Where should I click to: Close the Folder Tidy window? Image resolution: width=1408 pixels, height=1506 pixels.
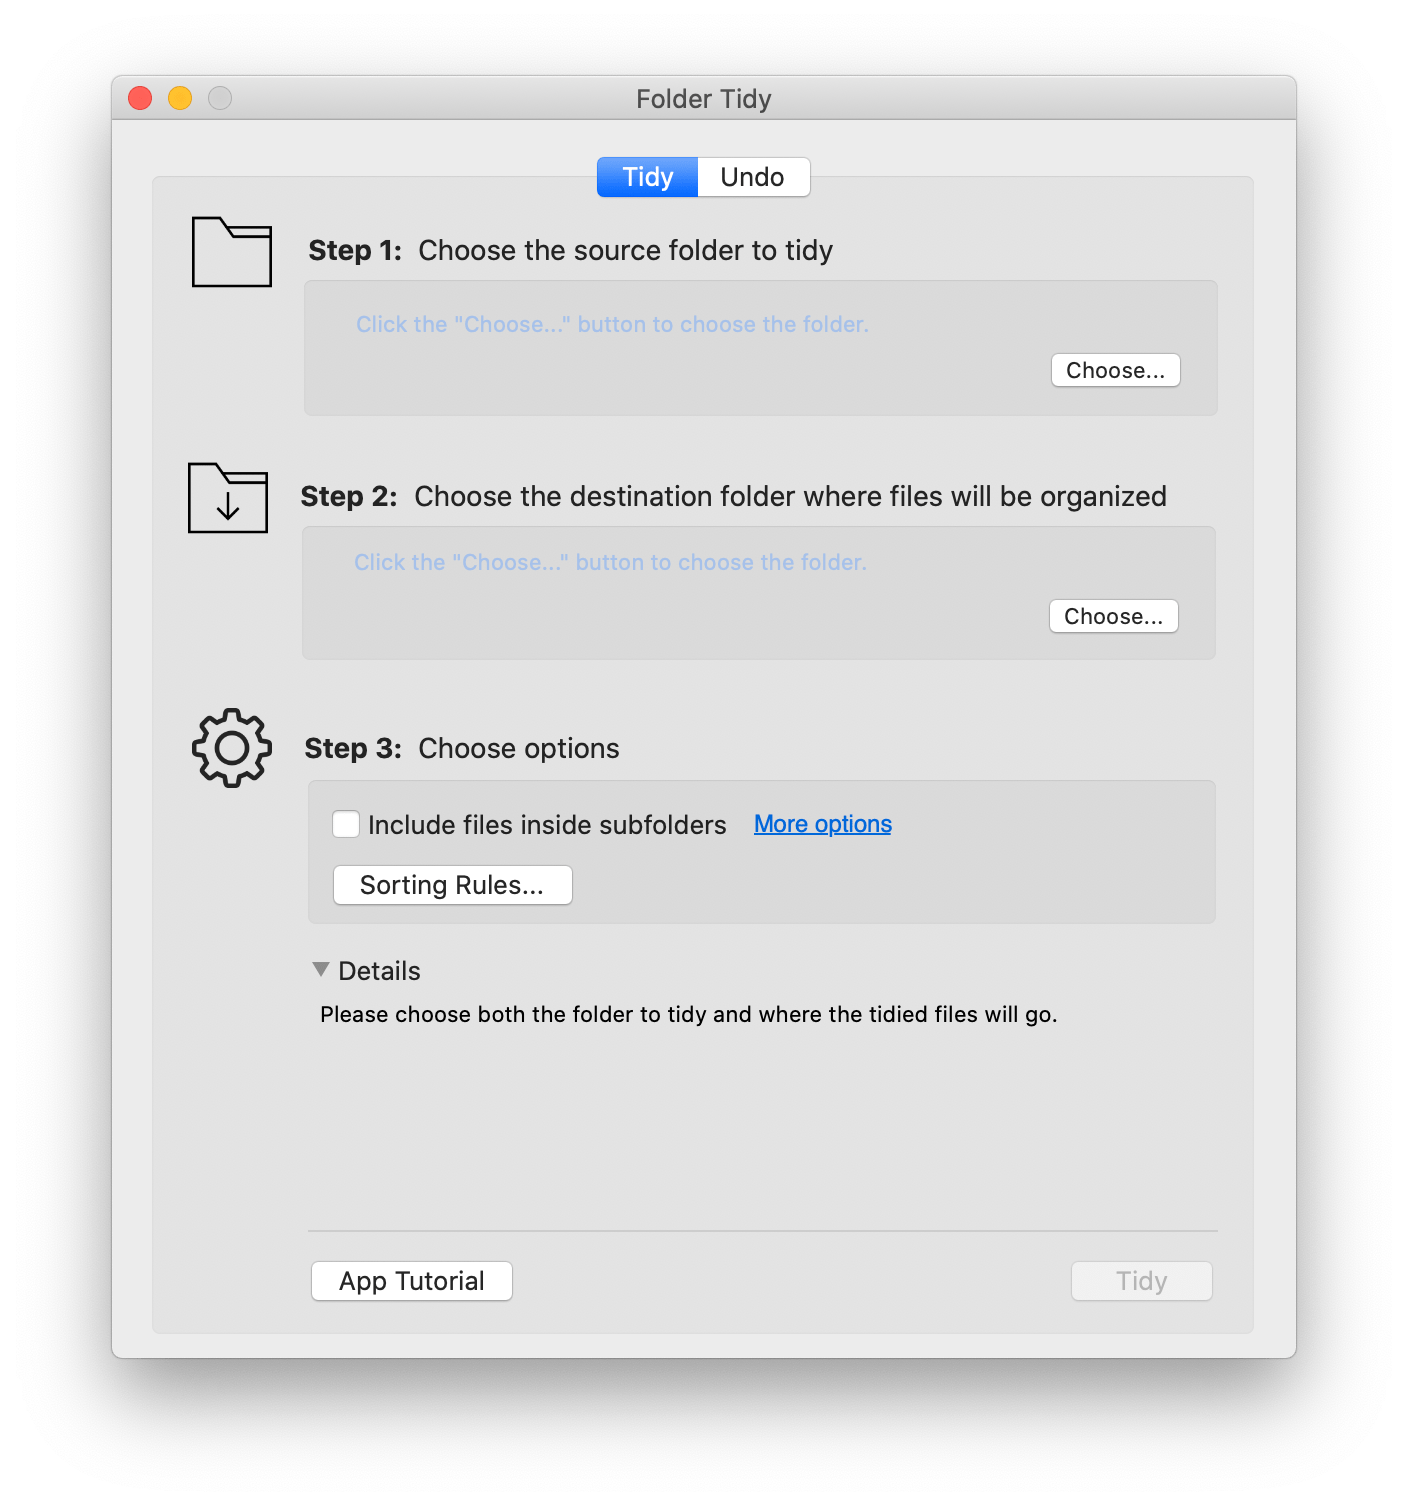(x=140, y=98)
